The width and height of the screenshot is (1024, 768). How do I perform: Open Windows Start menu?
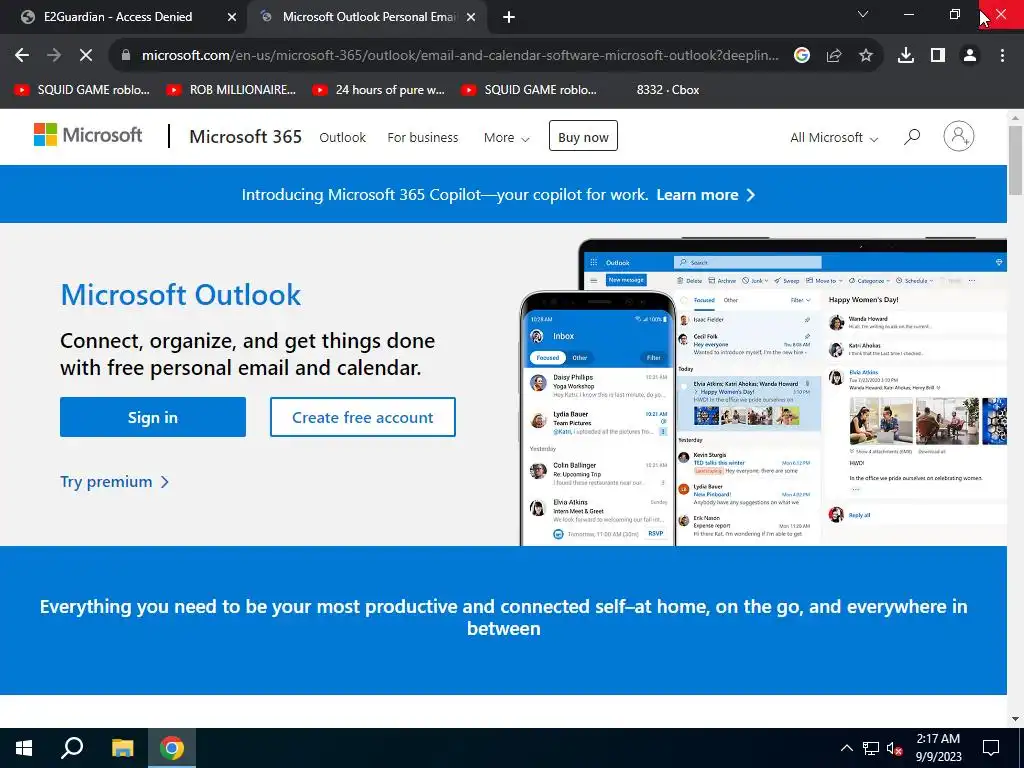[x=24, y=748]
